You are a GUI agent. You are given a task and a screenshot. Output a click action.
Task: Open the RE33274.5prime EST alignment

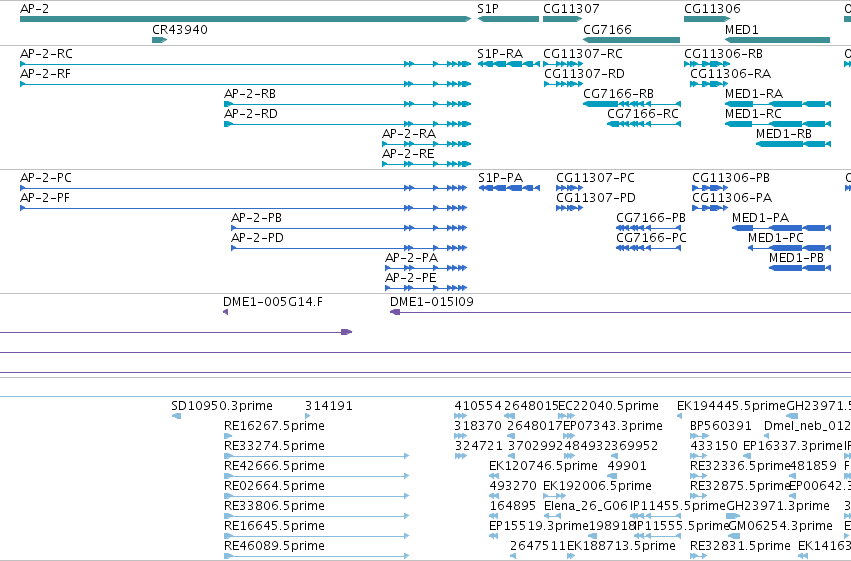316,456
